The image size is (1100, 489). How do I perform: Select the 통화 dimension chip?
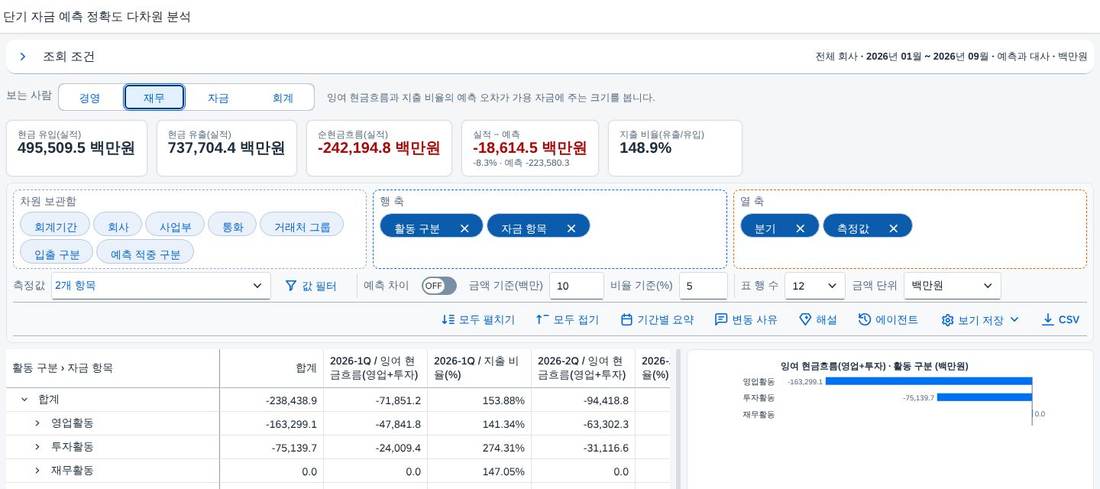tap(232, 227)
